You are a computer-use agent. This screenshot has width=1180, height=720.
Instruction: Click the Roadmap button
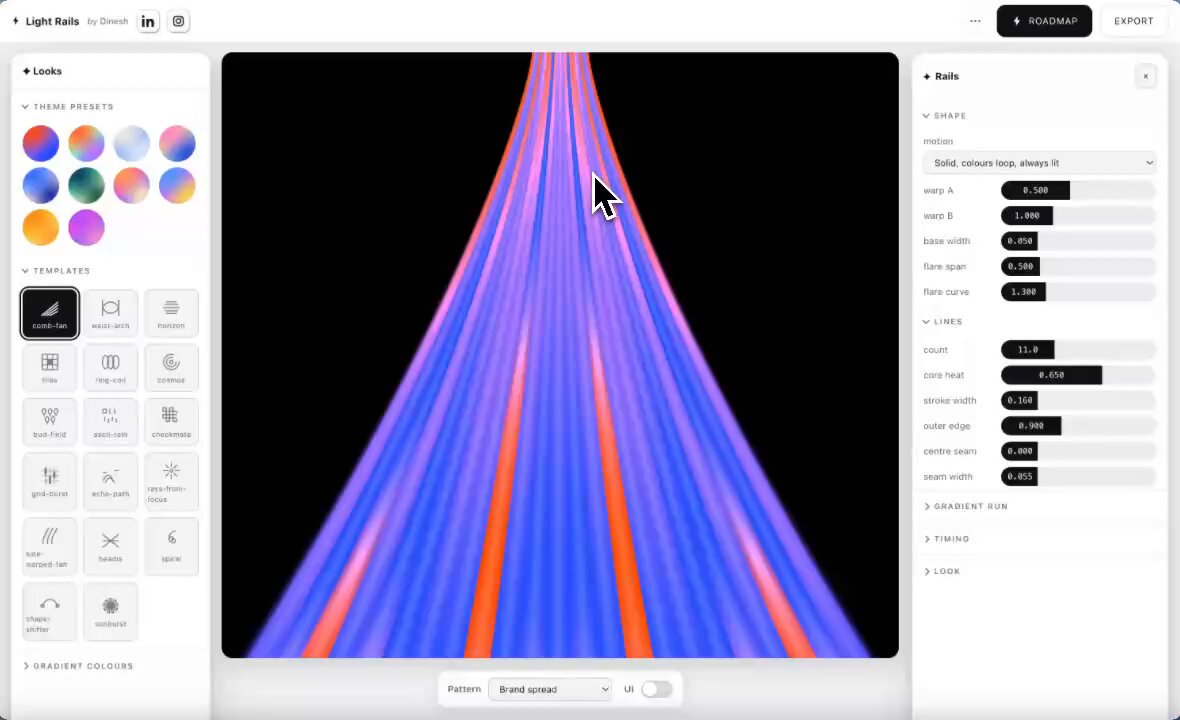(1044, 21)
